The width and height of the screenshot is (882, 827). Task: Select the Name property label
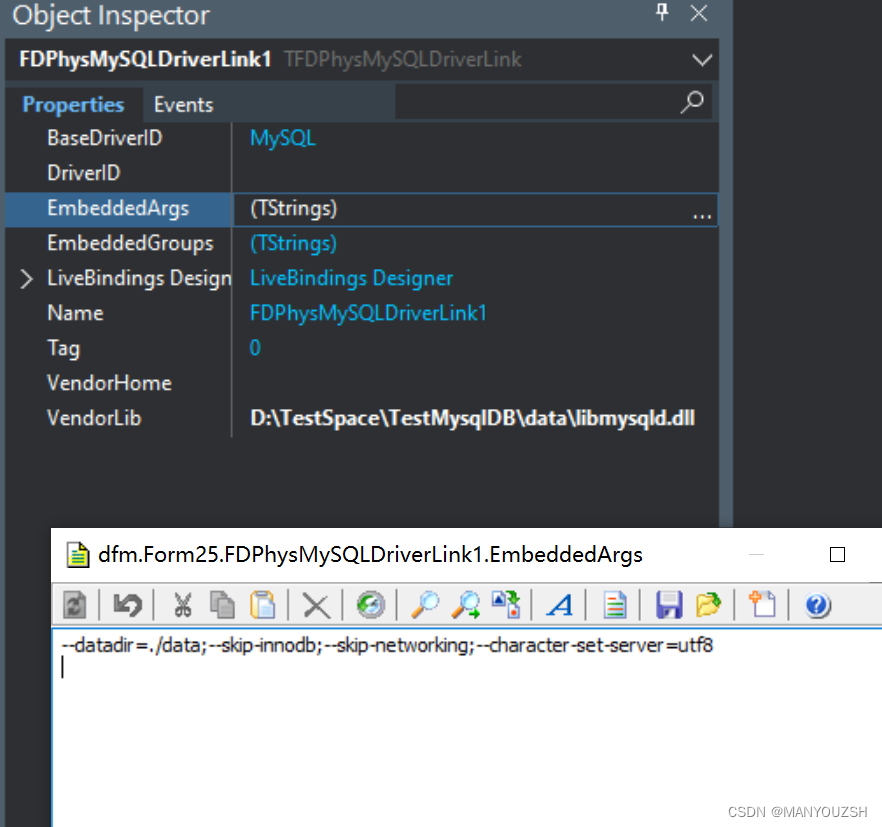[75, 313]
